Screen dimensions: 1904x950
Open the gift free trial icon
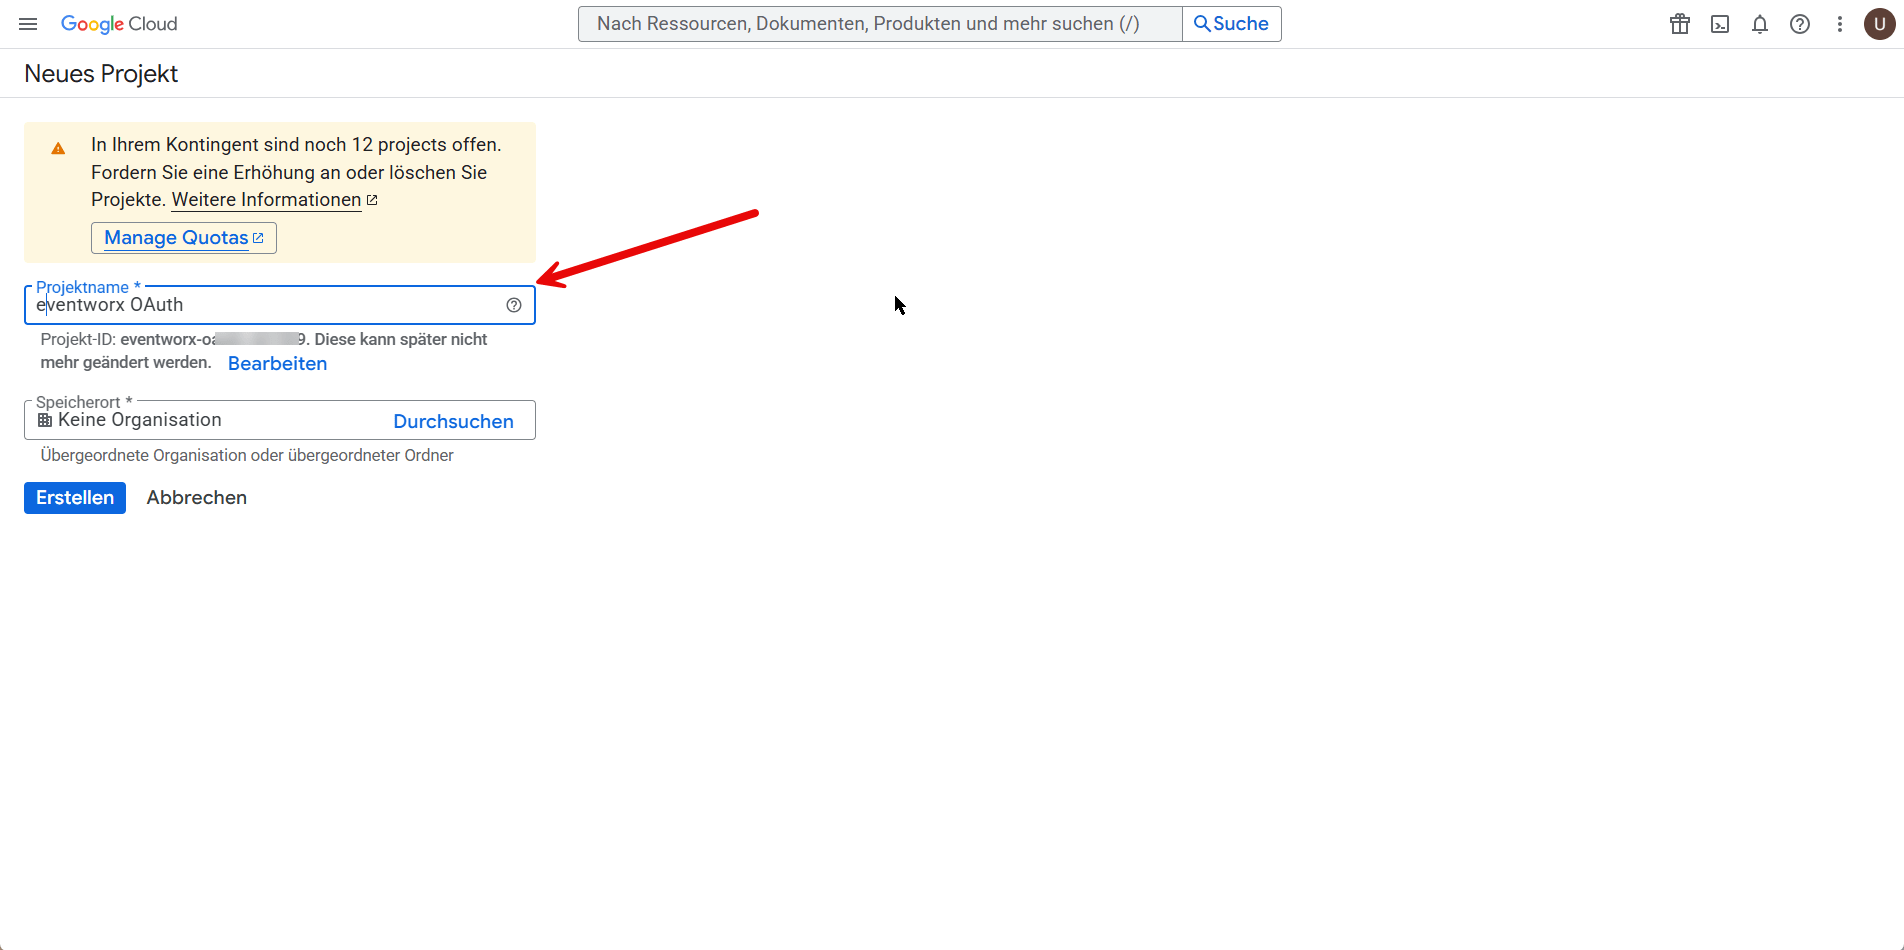1680,24
